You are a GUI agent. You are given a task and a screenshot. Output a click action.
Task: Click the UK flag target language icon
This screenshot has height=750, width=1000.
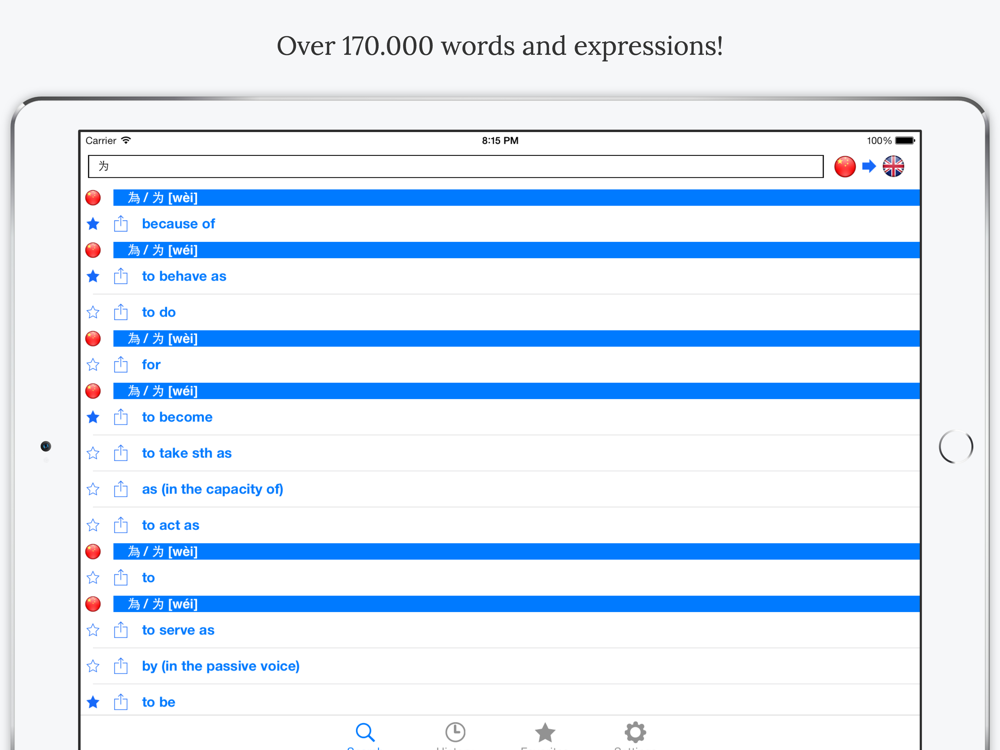click(x=893, y=166)
